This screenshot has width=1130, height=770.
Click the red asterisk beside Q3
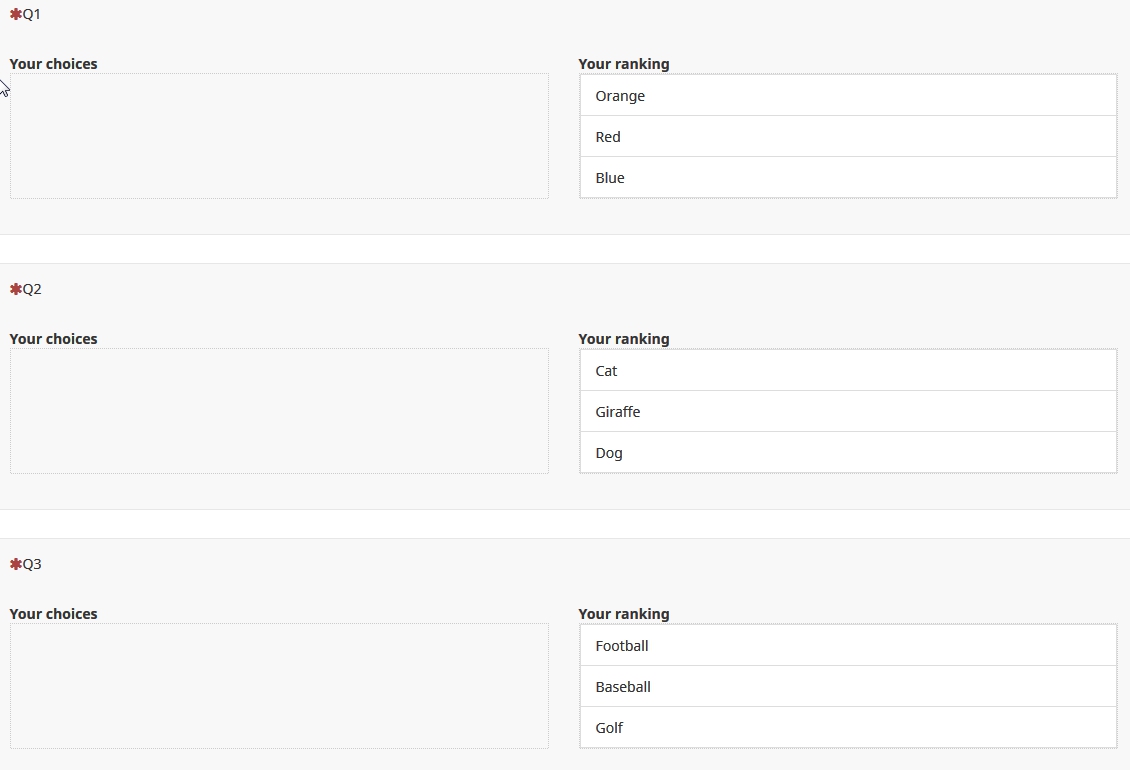click(x=15, y=564)
